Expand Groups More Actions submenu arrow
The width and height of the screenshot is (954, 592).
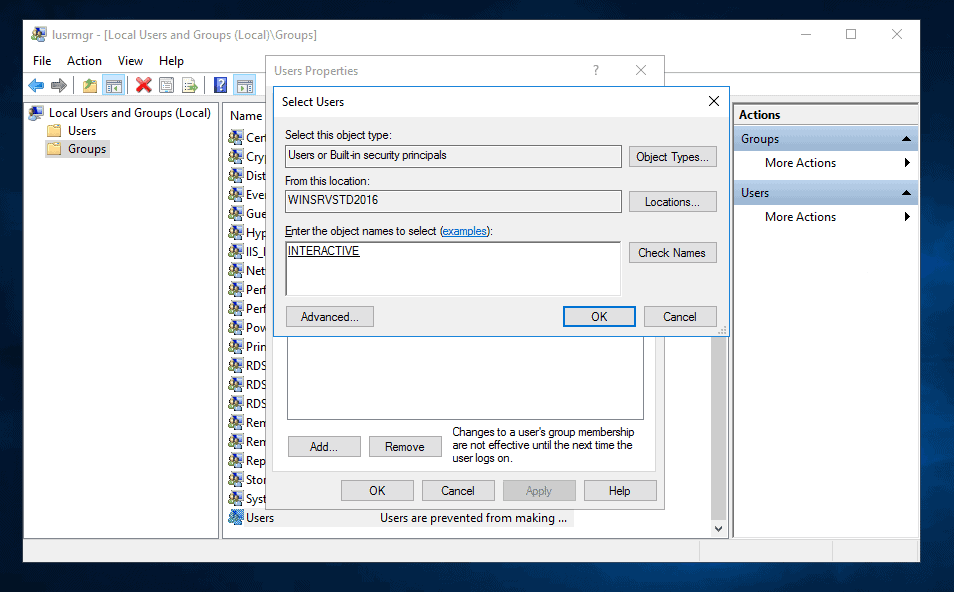pos(907,163)
